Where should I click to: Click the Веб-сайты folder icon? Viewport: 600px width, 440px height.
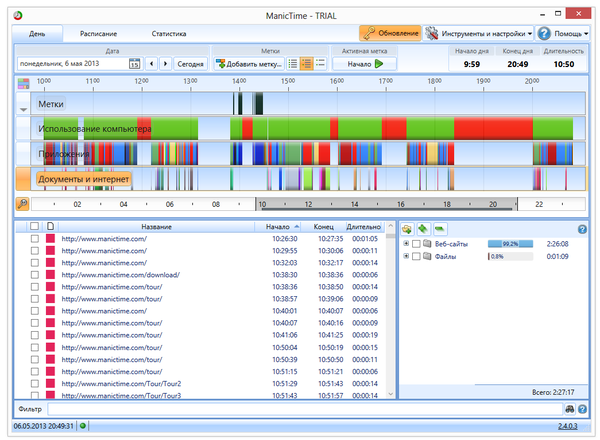pos(427,243)
